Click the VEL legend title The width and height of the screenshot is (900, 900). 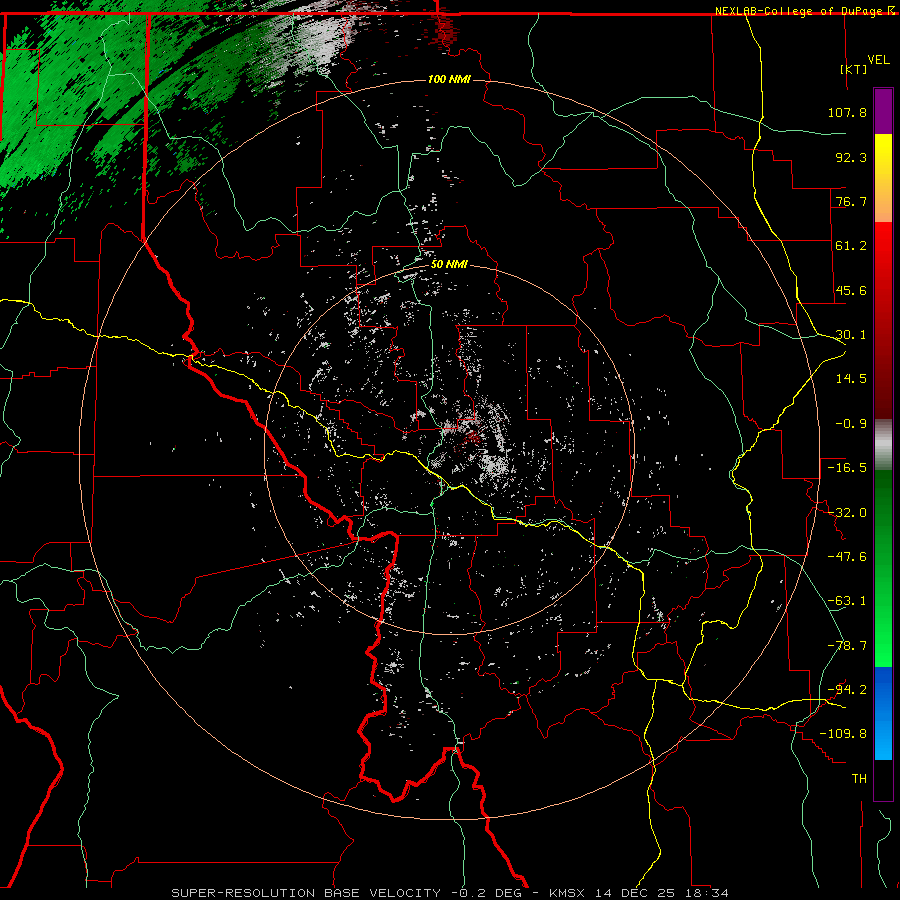[x=878, y=60]
